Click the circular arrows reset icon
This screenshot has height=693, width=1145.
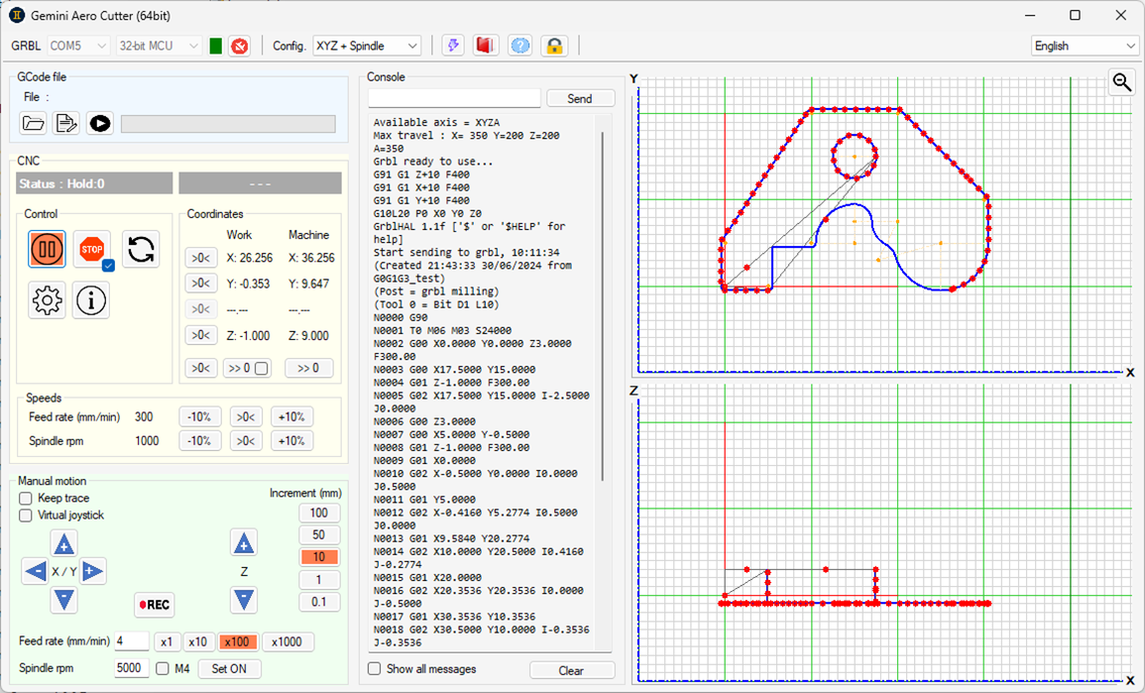tap(140, 248)
